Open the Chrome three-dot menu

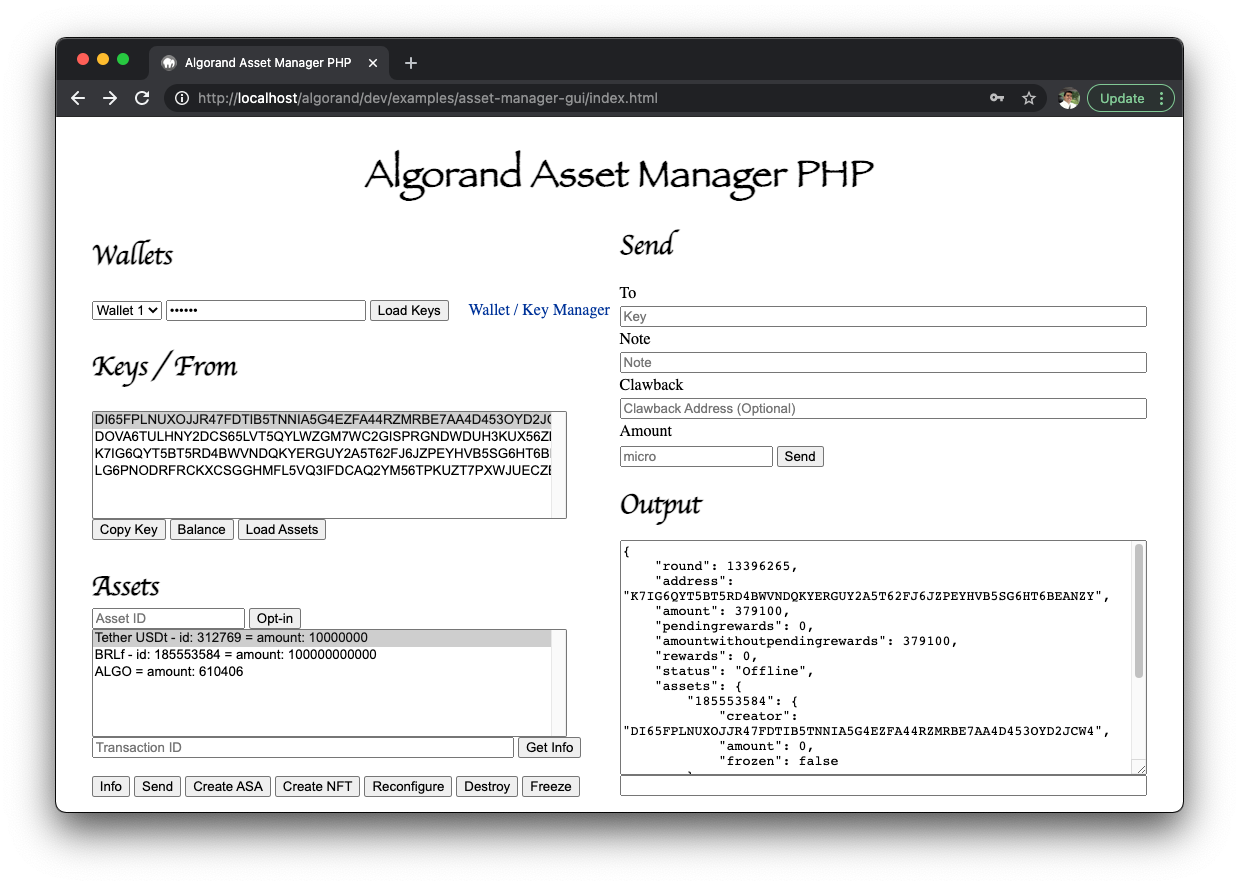coord(1161,98)
